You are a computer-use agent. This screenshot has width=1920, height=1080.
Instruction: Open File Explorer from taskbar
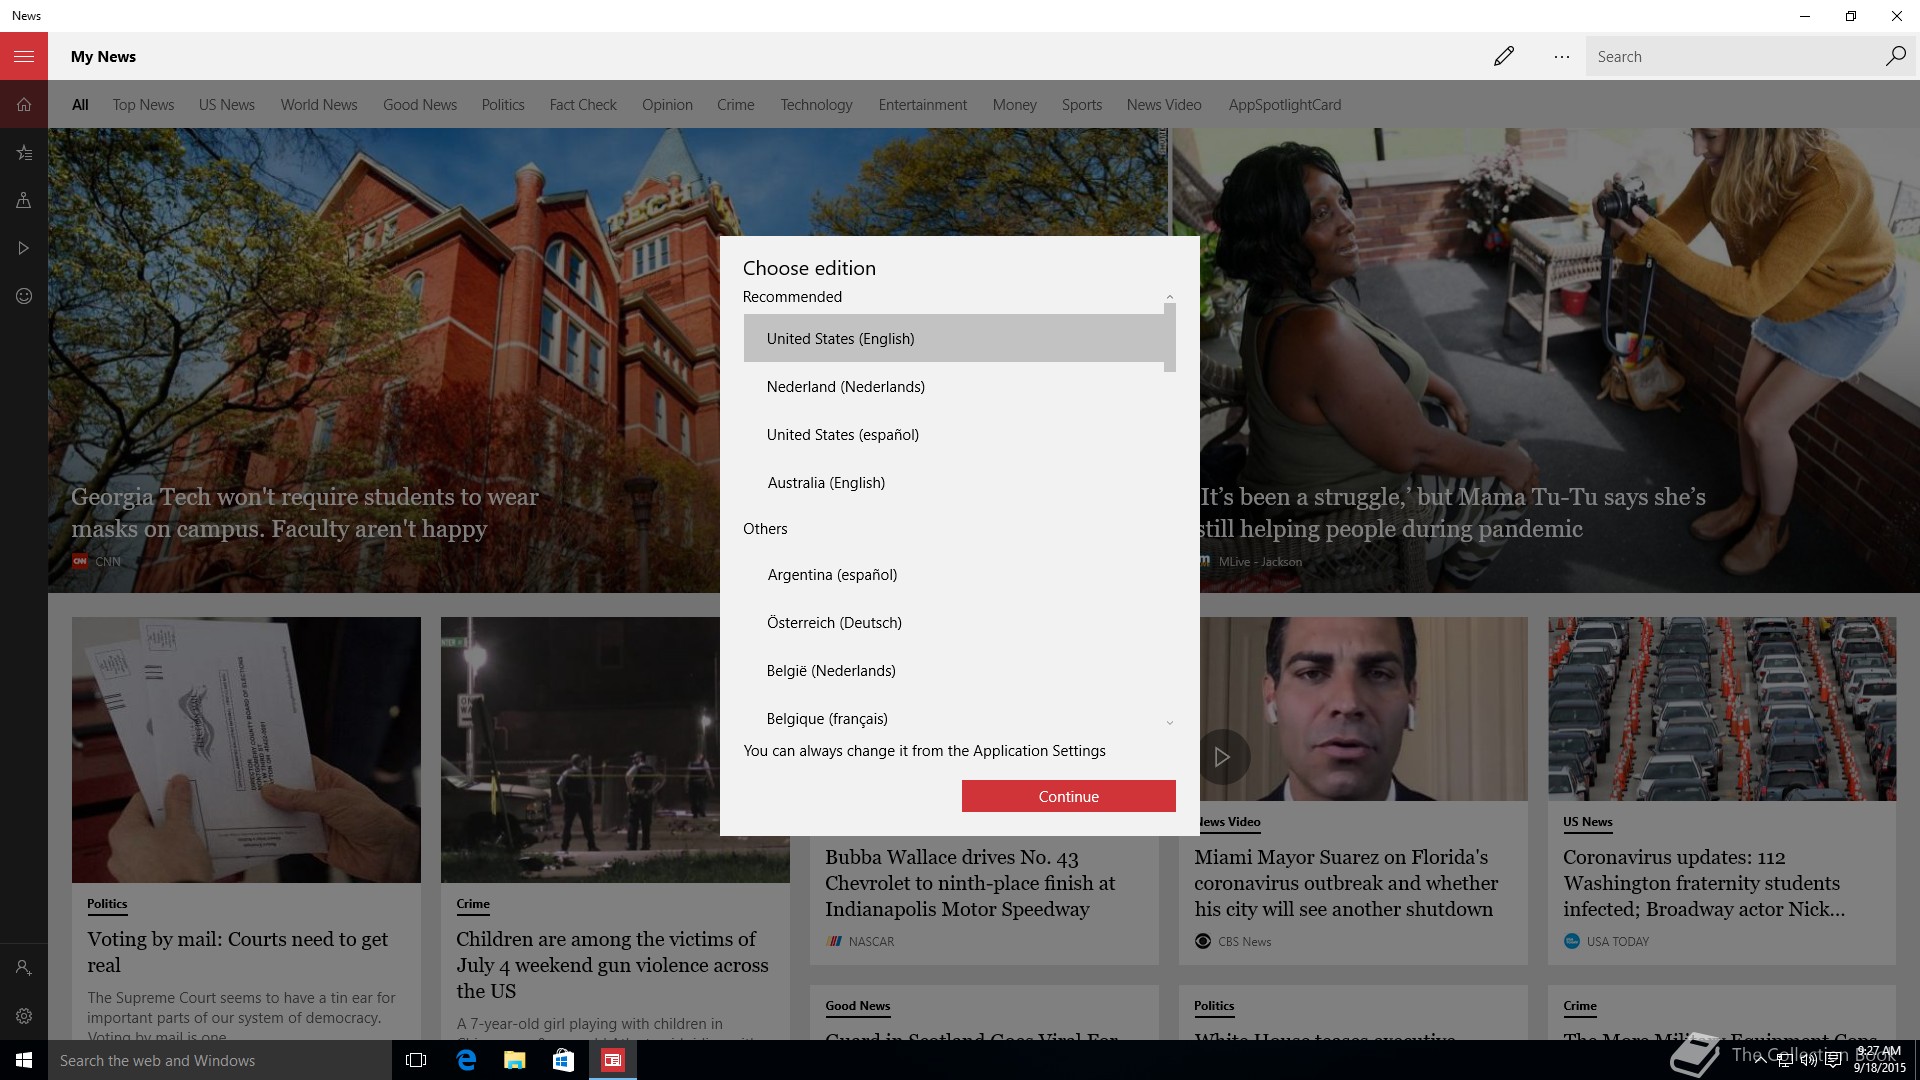point(514,1060)
